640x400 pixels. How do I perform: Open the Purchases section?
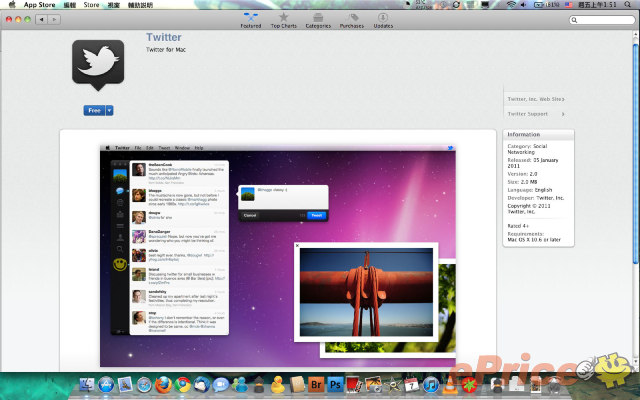(352, 20)
